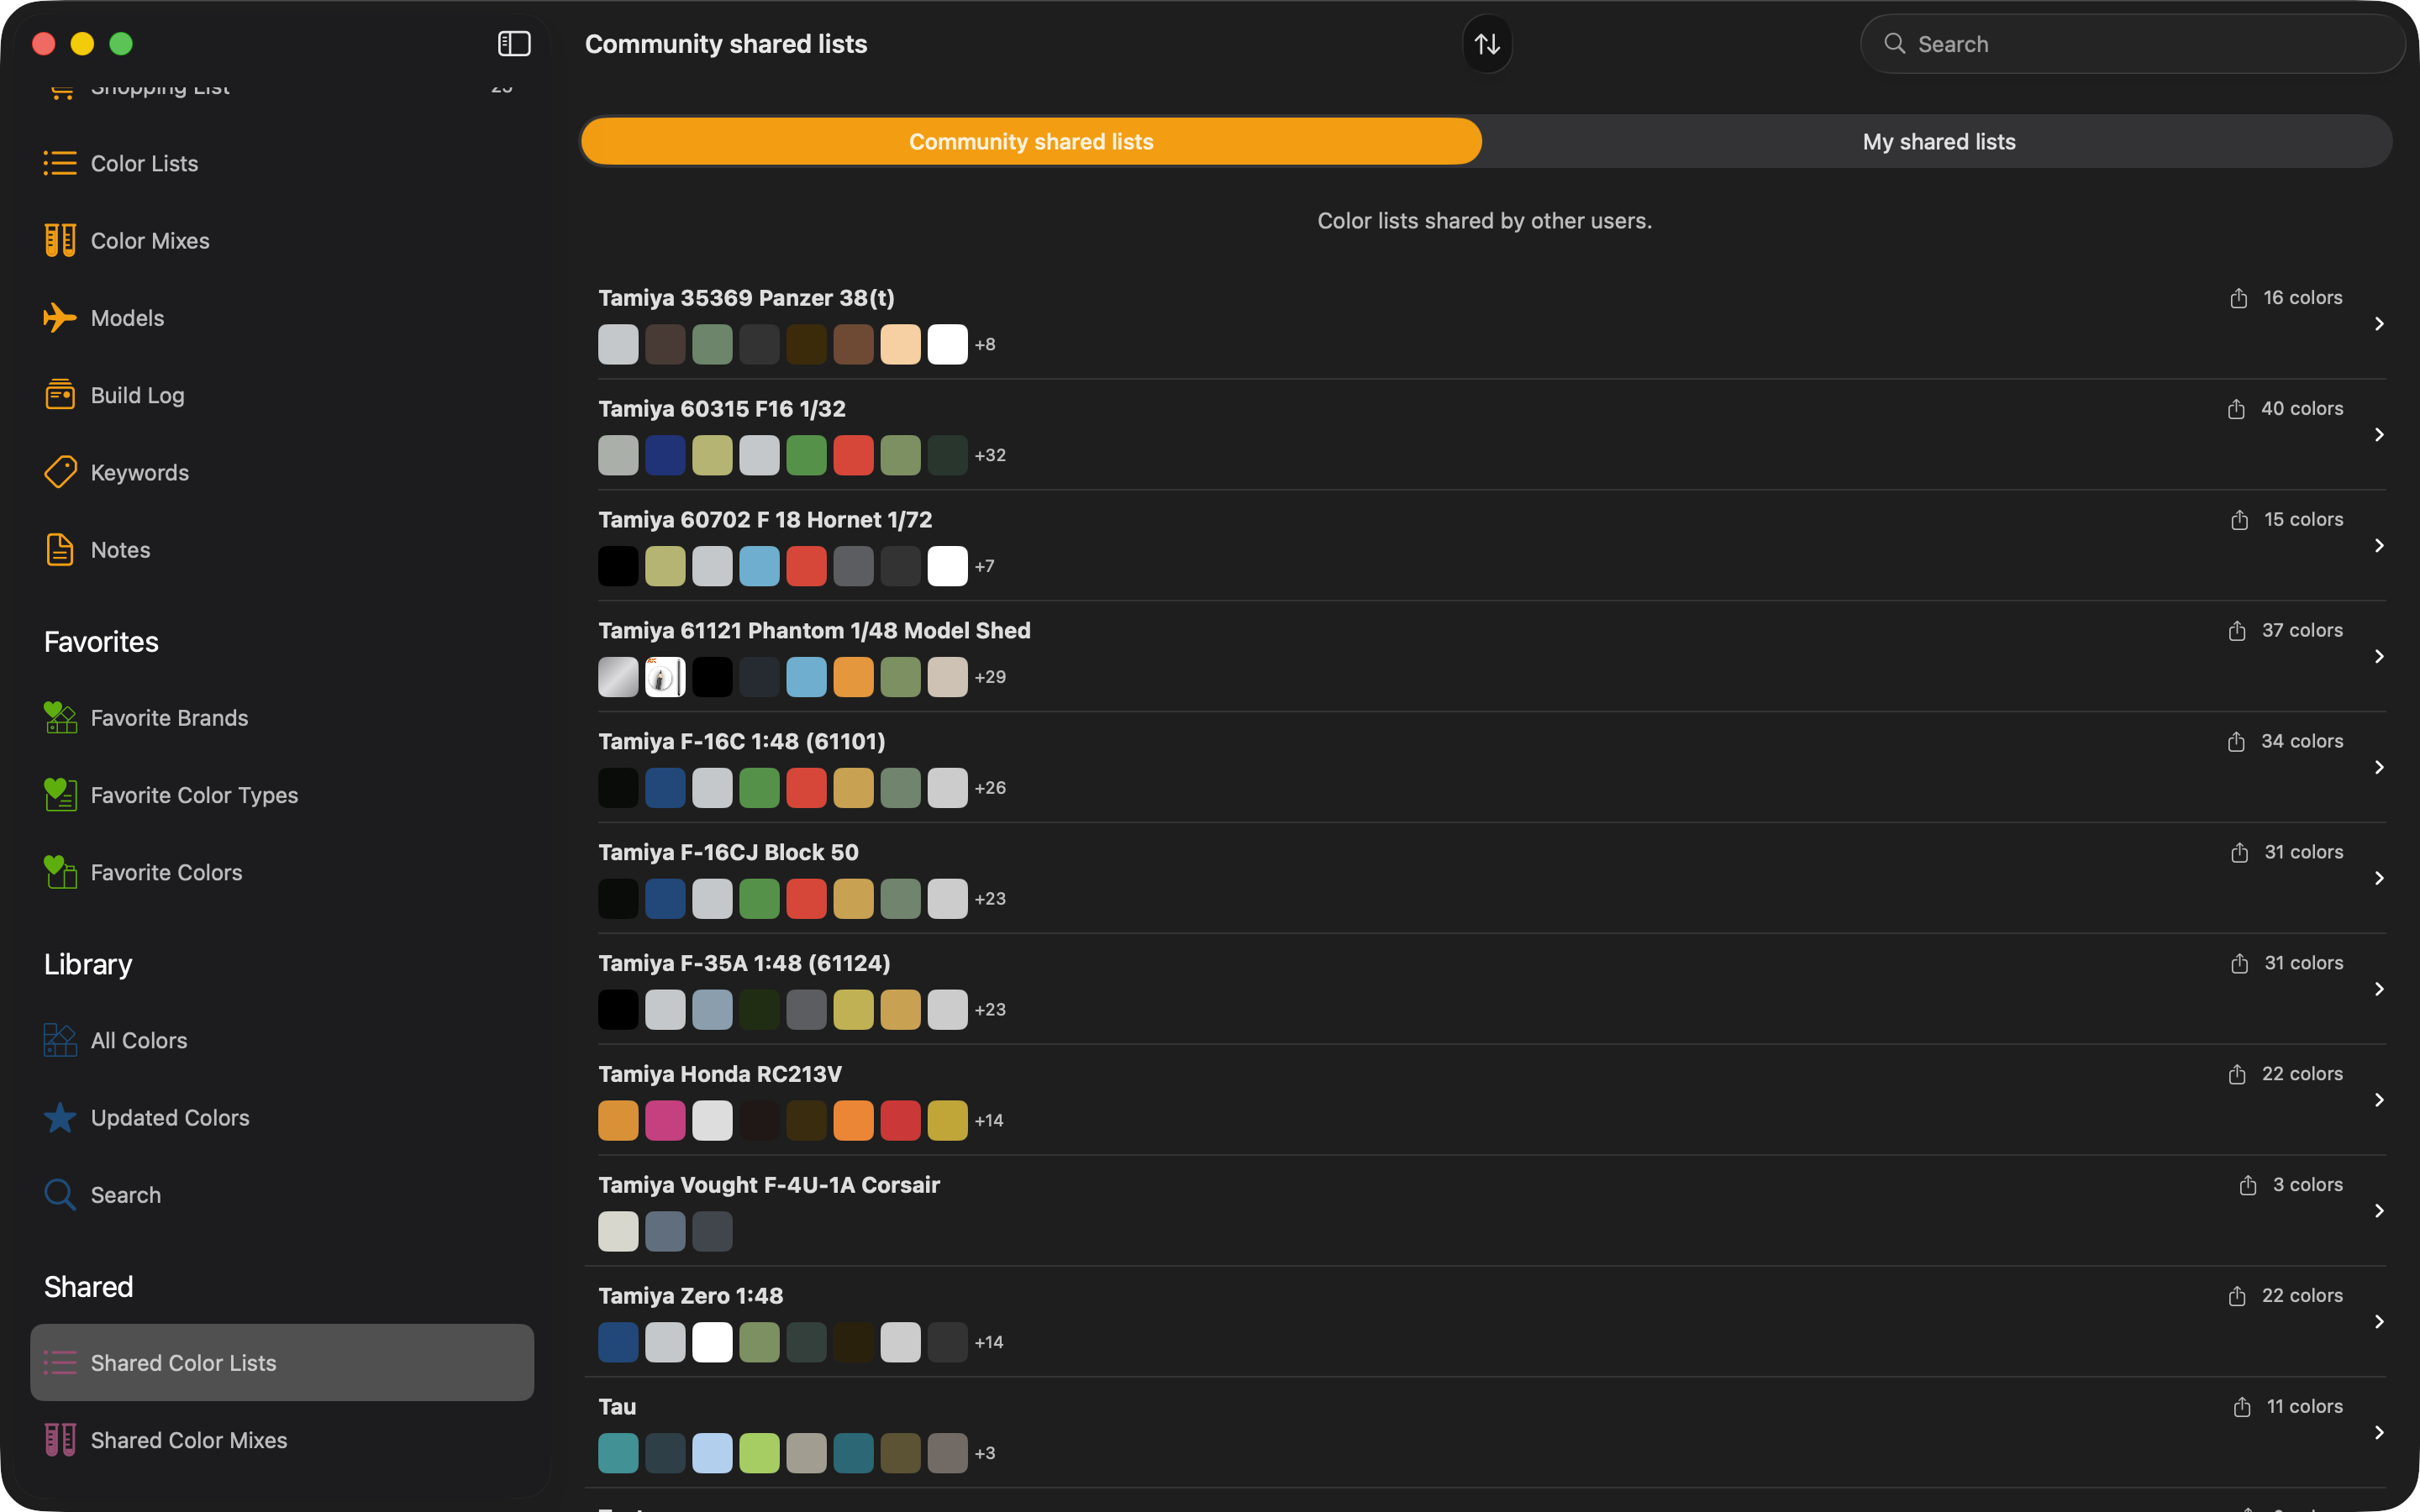Expand Tamiya F-35A 1:48 chevron
The image size is (2420, 1512).
click(x=2379, y=990)
